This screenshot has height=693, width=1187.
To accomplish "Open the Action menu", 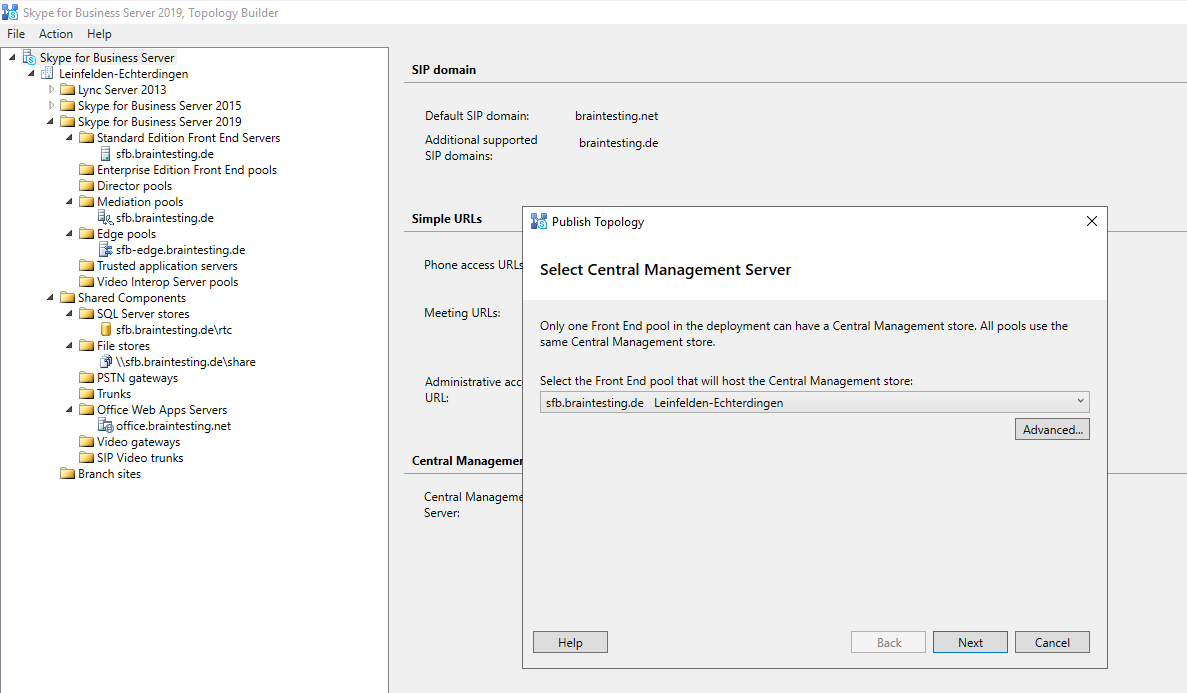I will point(56,34).
